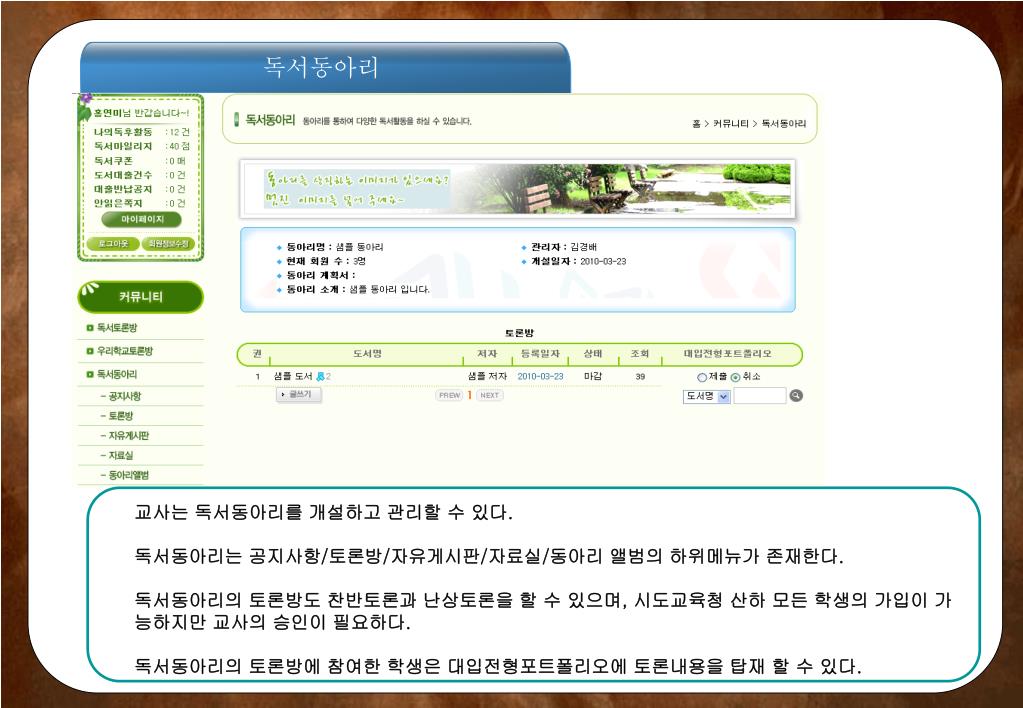Click the 샘플 저자 author cell
1023x708 pixels.
pos(487,377)
